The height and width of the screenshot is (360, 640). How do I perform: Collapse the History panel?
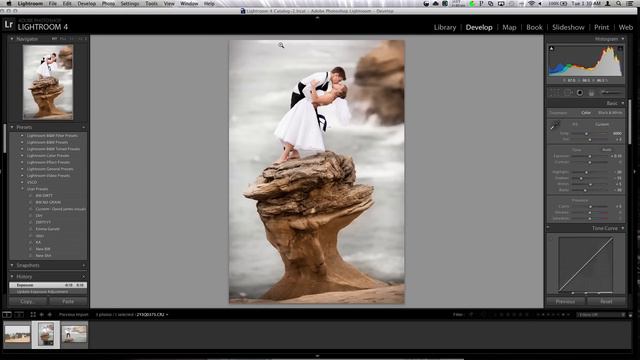12,276
